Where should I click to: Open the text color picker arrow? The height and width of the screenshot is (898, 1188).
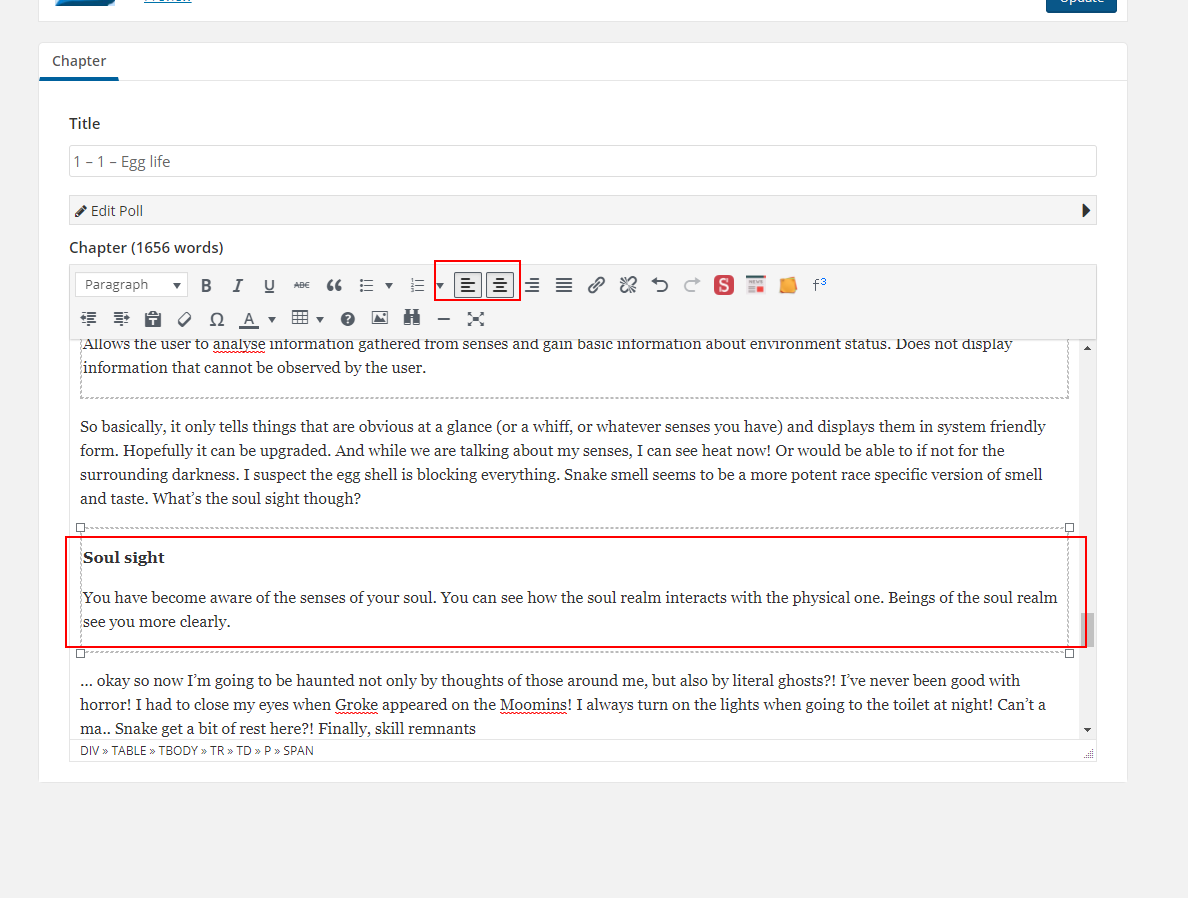pos(272,319)
